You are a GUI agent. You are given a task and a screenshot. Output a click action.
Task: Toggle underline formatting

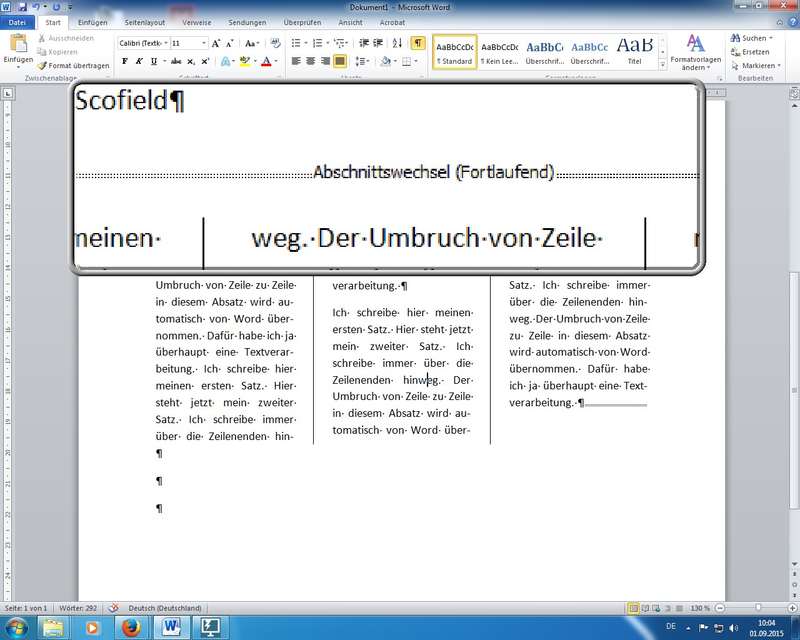coord(153,61)
